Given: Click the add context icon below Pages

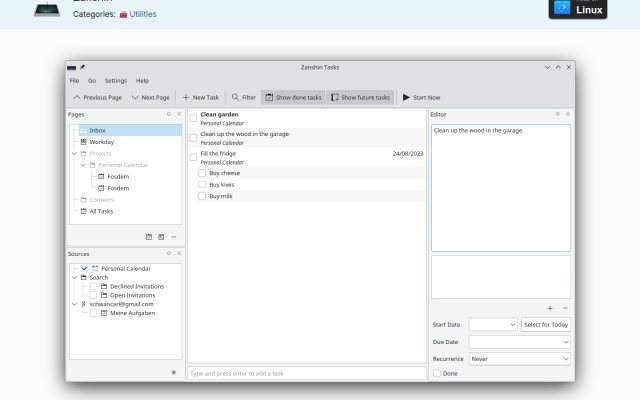Looking at the screenshot, I should pyautogui.click(x=161, y=237).
